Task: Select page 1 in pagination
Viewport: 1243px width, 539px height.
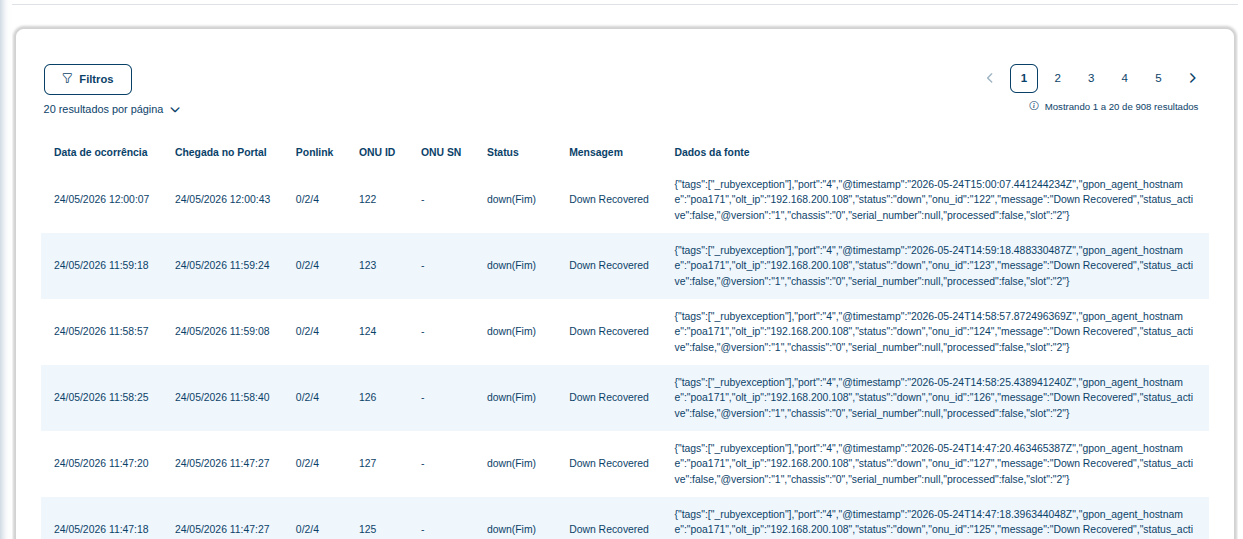Action: (1024, 78)
